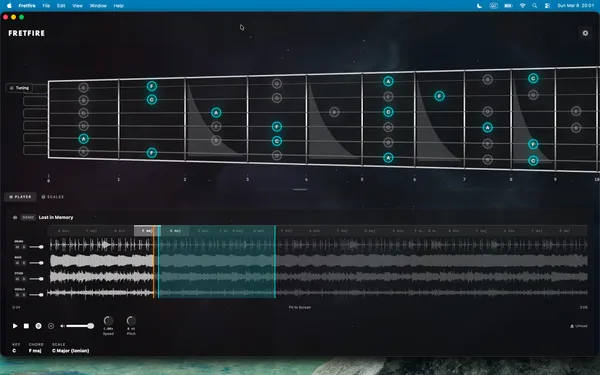Click highlighted A on fifth fret, top string
Image resolution: width=600 pixels, height=375 pixels.
coord(388,81)
